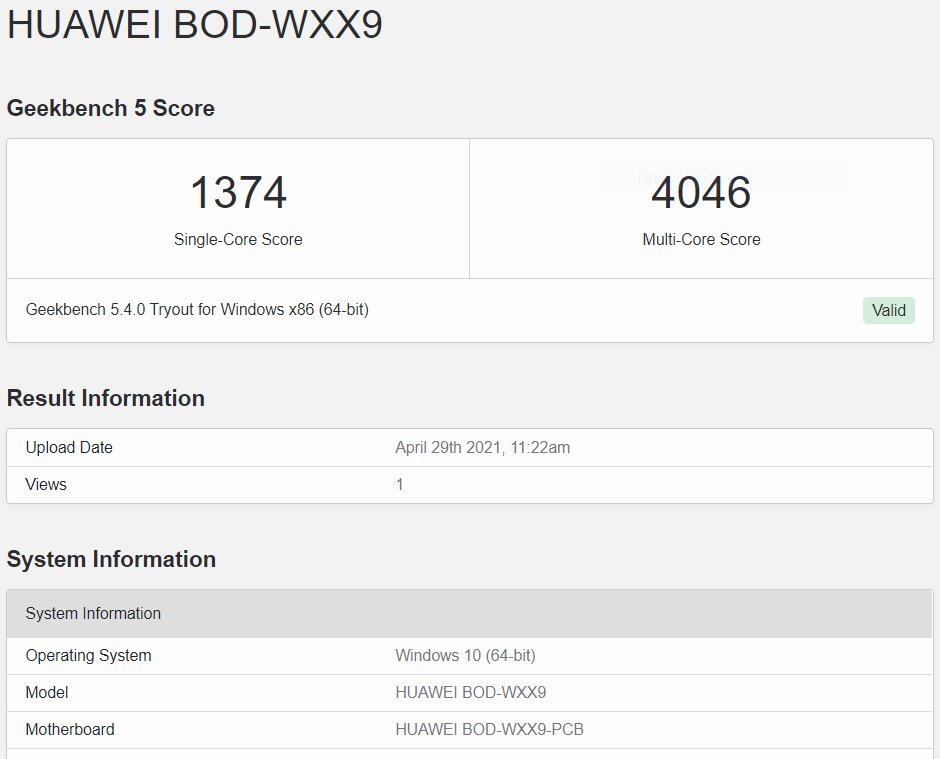Image resolution: width=940 pixels, height=759 pixels.
Task: Click the HUAWEI BOD-WXX9 page title
Action: (194, 25)
